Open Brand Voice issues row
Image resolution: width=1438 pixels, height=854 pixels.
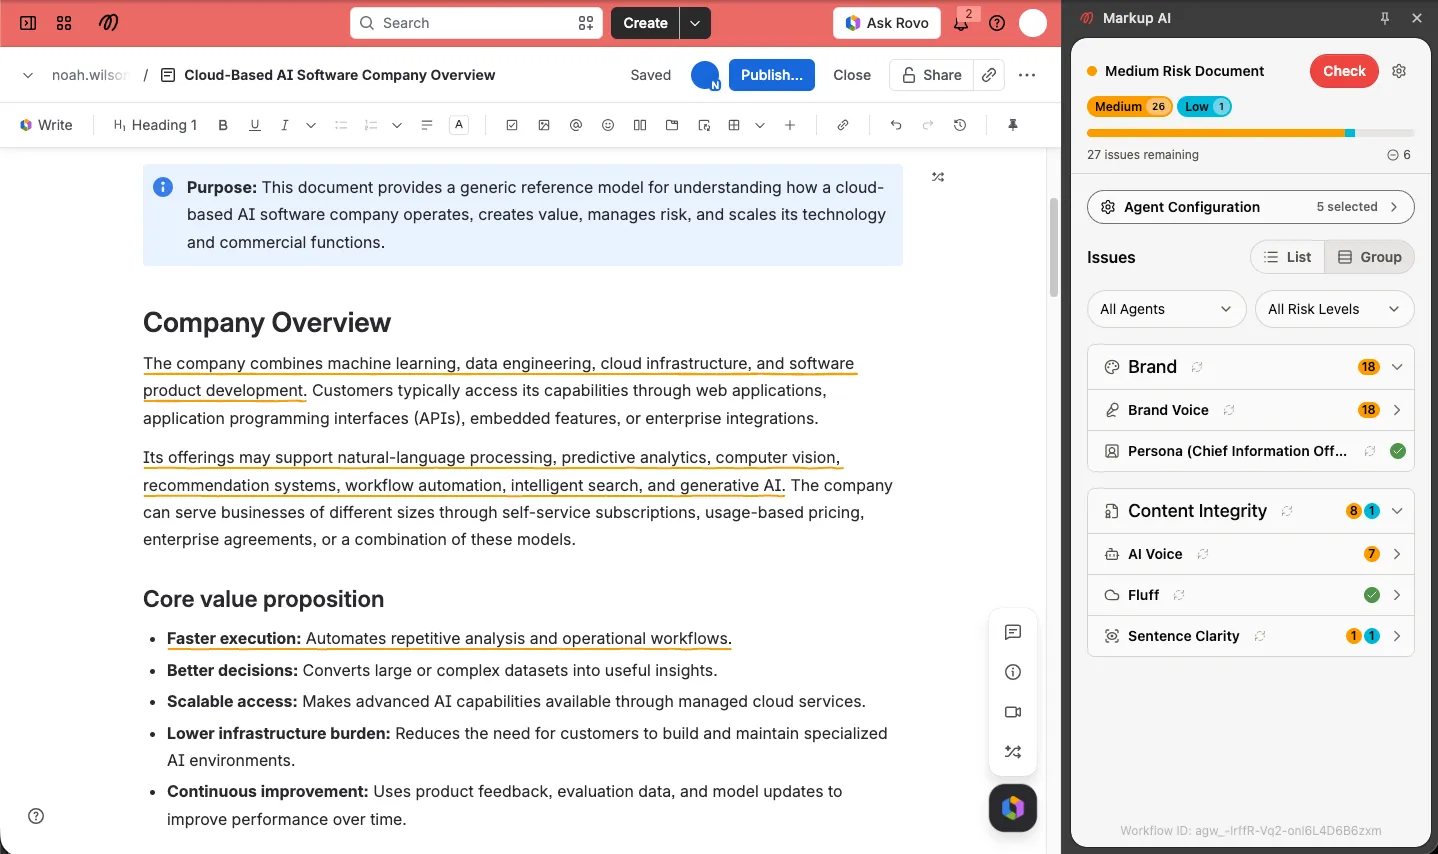[1250, 410]
